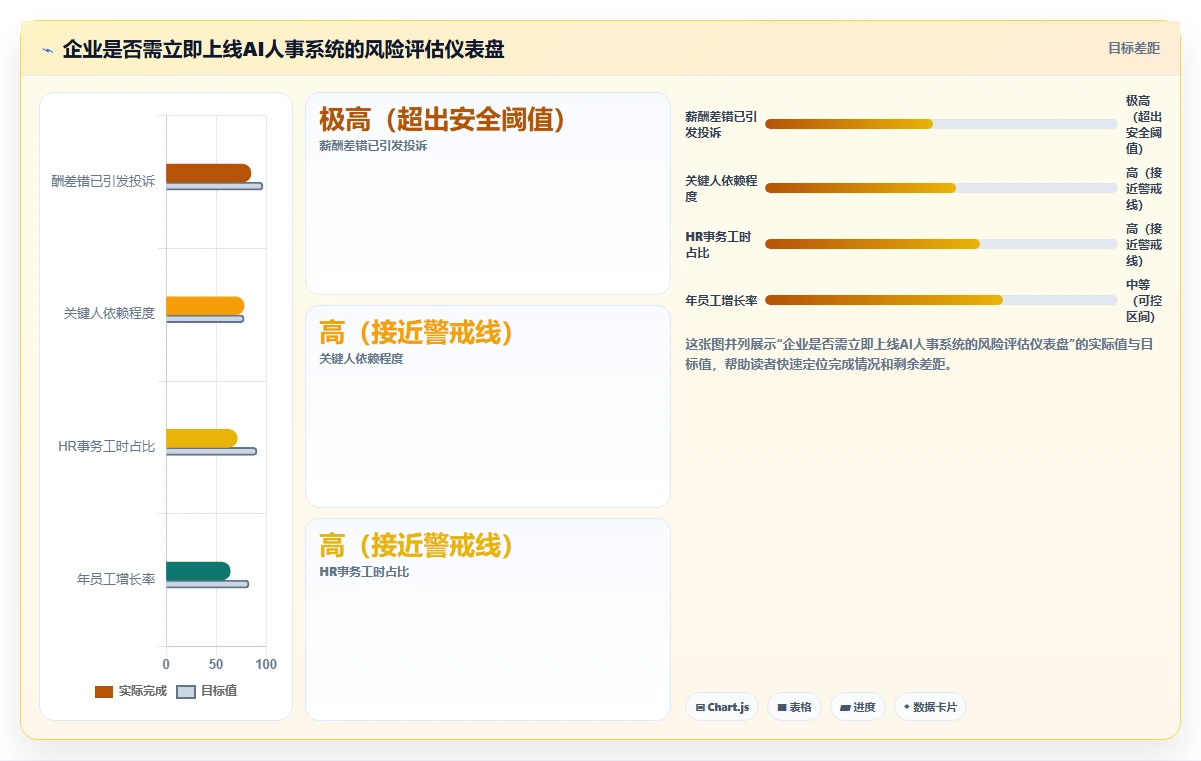
Task: Click the HR事务工时占比 card subtitle
Action: (364, 572)
